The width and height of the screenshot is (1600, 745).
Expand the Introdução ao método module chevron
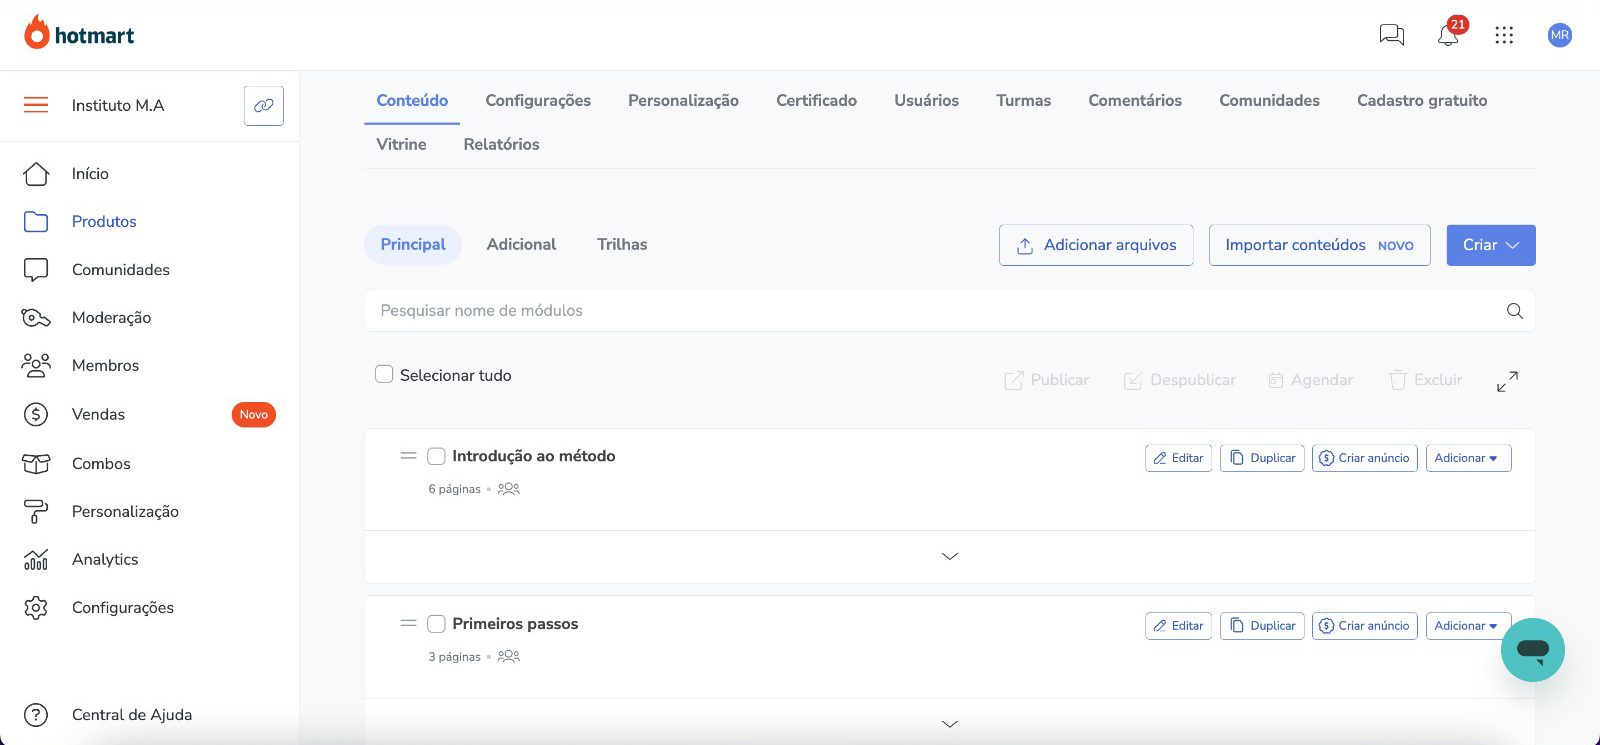(950, 557)
